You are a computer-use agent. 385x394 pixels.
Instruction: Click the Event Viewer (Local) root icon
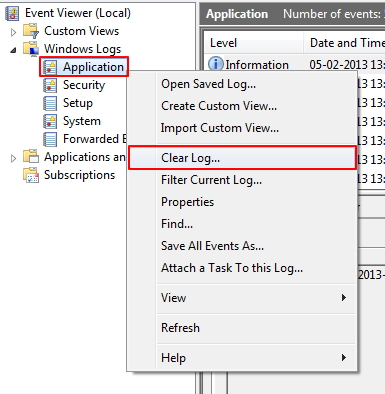(12, 13)
